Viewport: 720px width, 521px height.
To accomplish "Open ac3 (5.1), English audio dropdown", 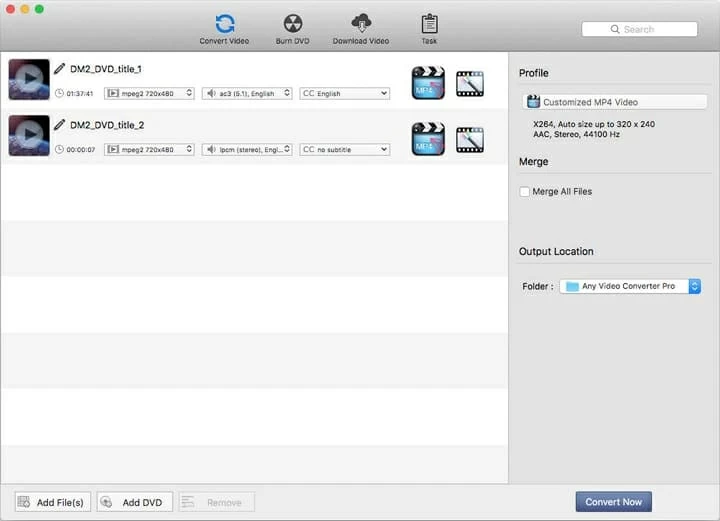I will coord(247,94).
